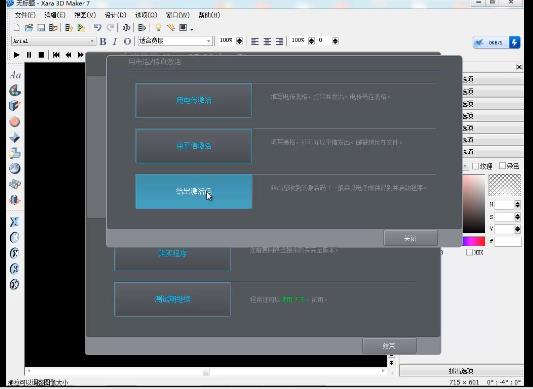Open the window (W) menu
Screen dimensions: 533x389
(178, 15)
